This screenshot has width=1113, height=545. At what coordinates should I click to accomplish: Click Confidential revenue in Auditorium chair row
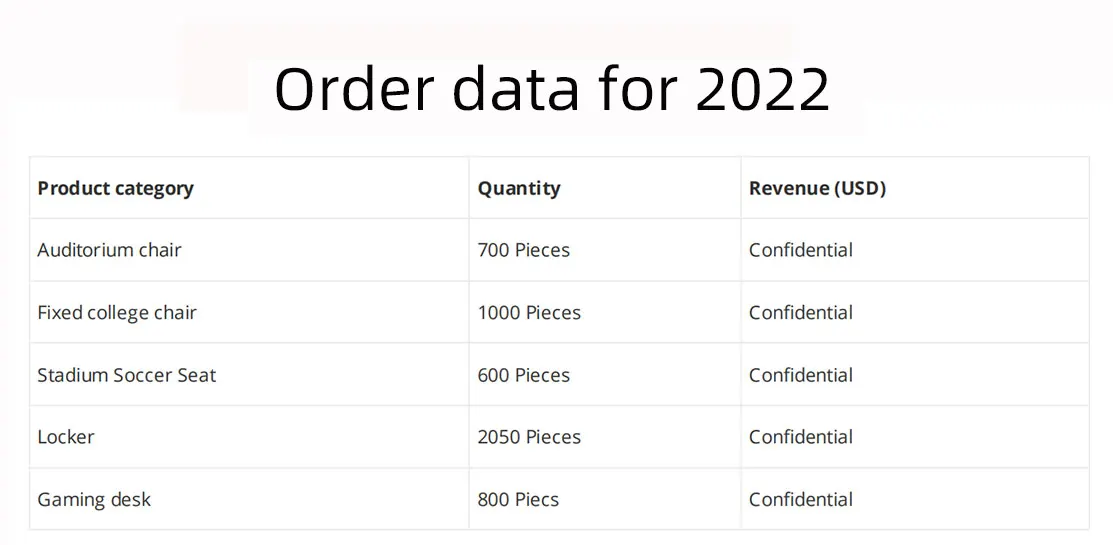800,250
